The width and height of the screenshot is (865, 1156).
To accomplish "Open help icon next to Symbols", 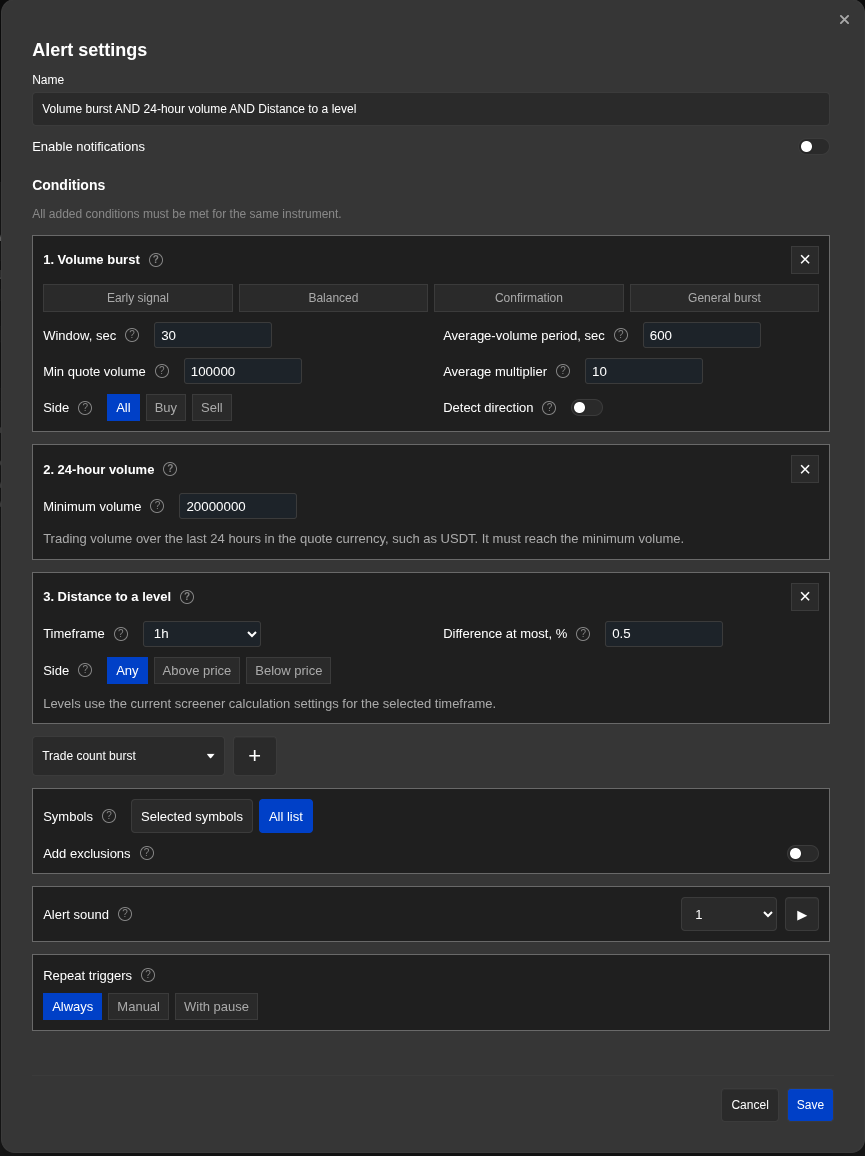I will click(109, 815).
